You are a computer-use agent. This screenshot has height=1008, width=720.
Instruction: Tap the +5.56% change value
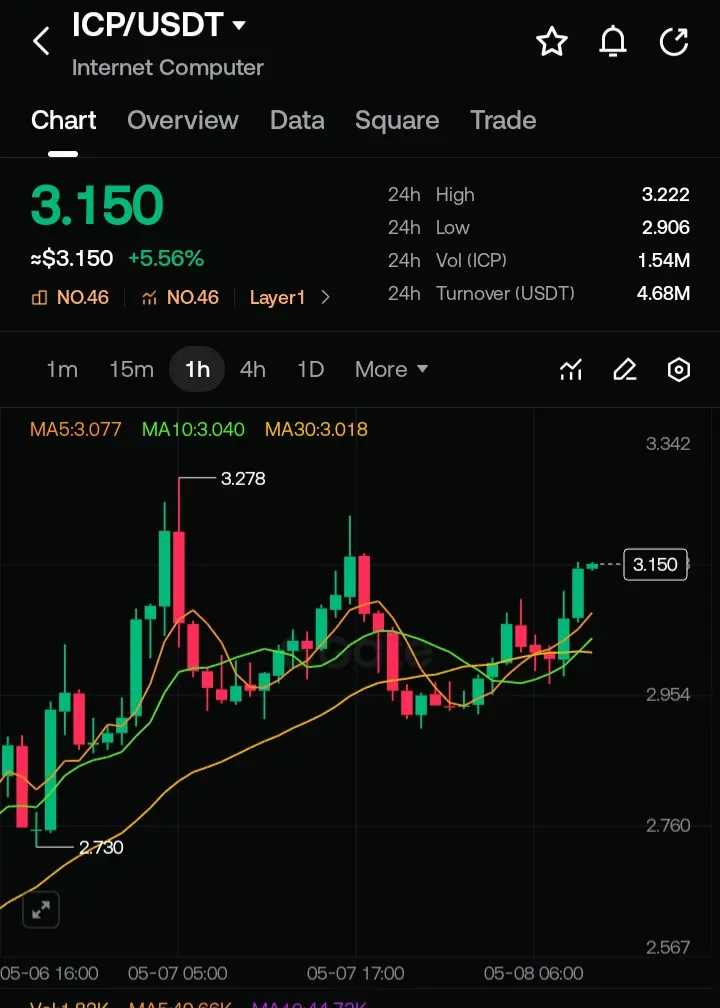(x=166, y=258)
